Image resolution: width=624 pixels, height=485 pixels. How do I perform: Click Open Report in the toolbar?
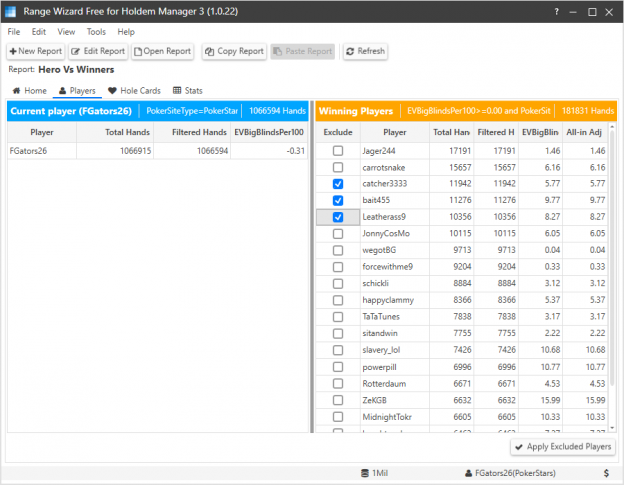[x=163, y=51]
